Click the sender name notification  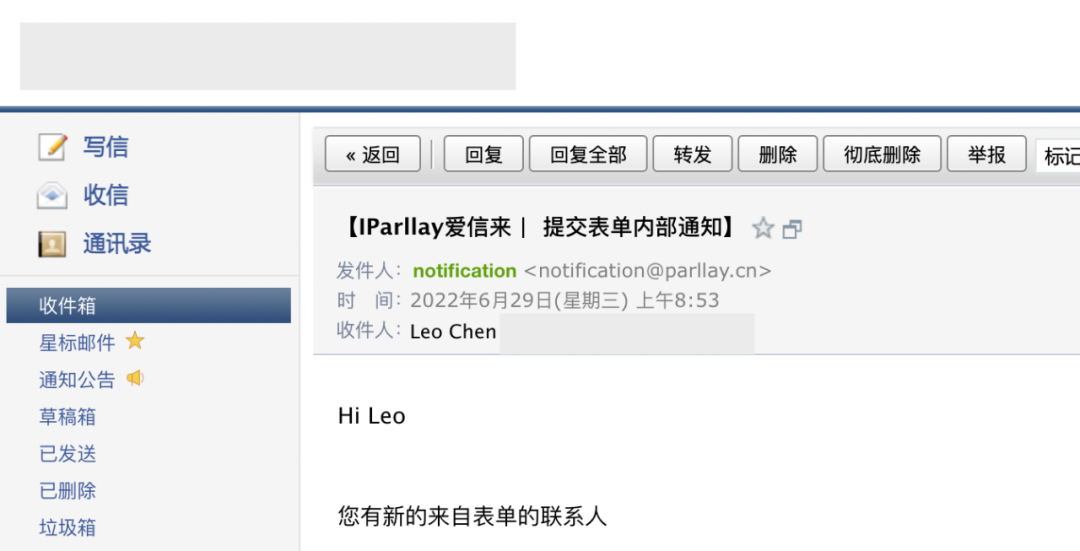click(x=464, y=271)
